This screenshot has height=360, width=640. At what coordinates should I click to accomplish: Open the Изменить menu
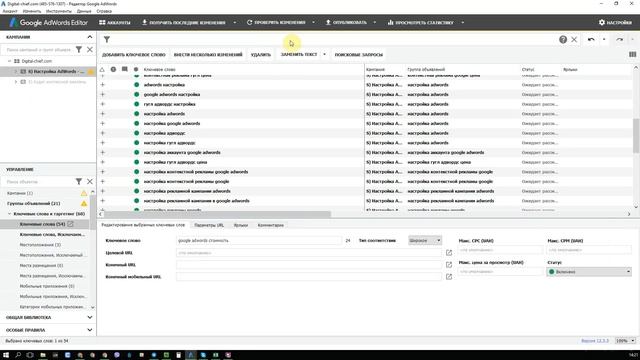point(32,11)
